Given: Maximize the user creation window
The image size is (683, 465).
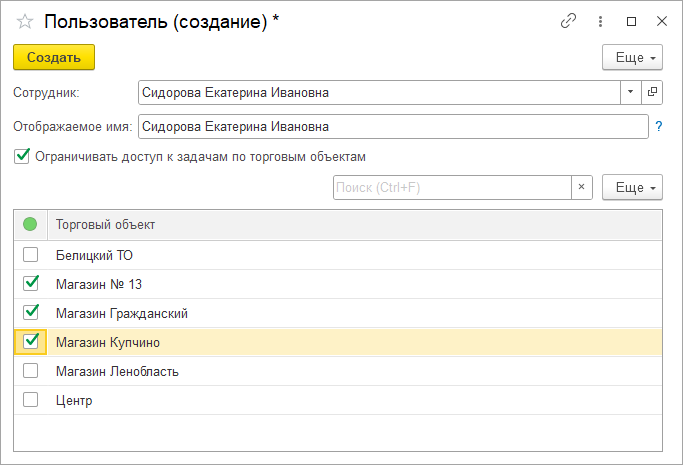Looking at the screenshot, I should tap(631, 21).
